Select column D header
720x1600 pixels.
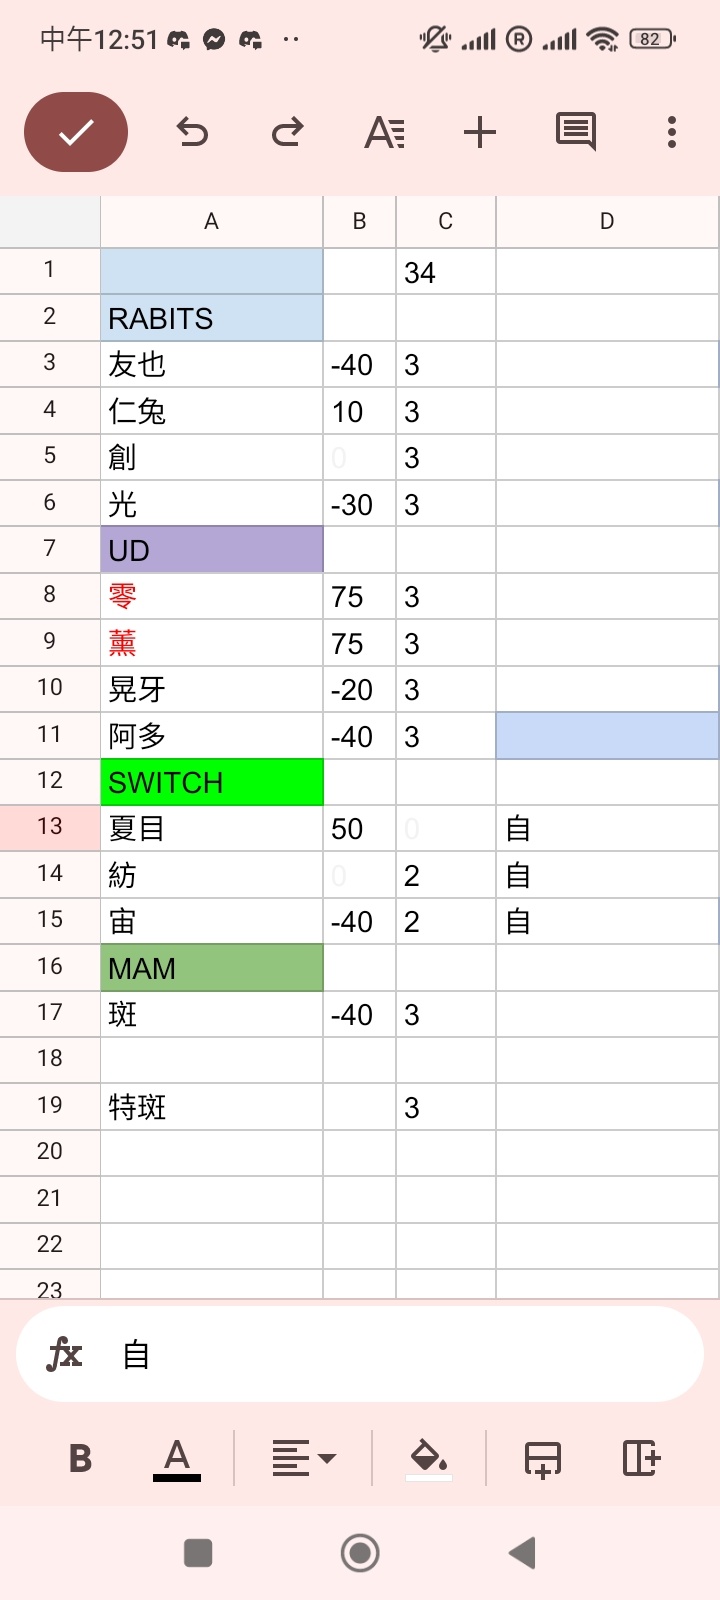[607, 222]
